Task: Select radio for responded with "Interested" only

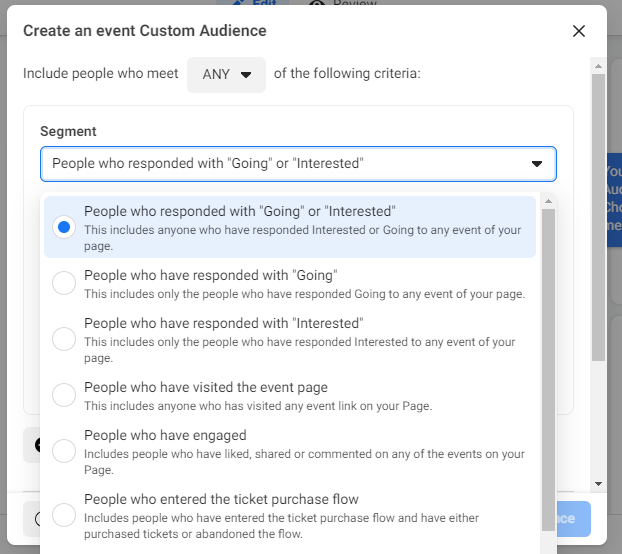Action: 64,339
